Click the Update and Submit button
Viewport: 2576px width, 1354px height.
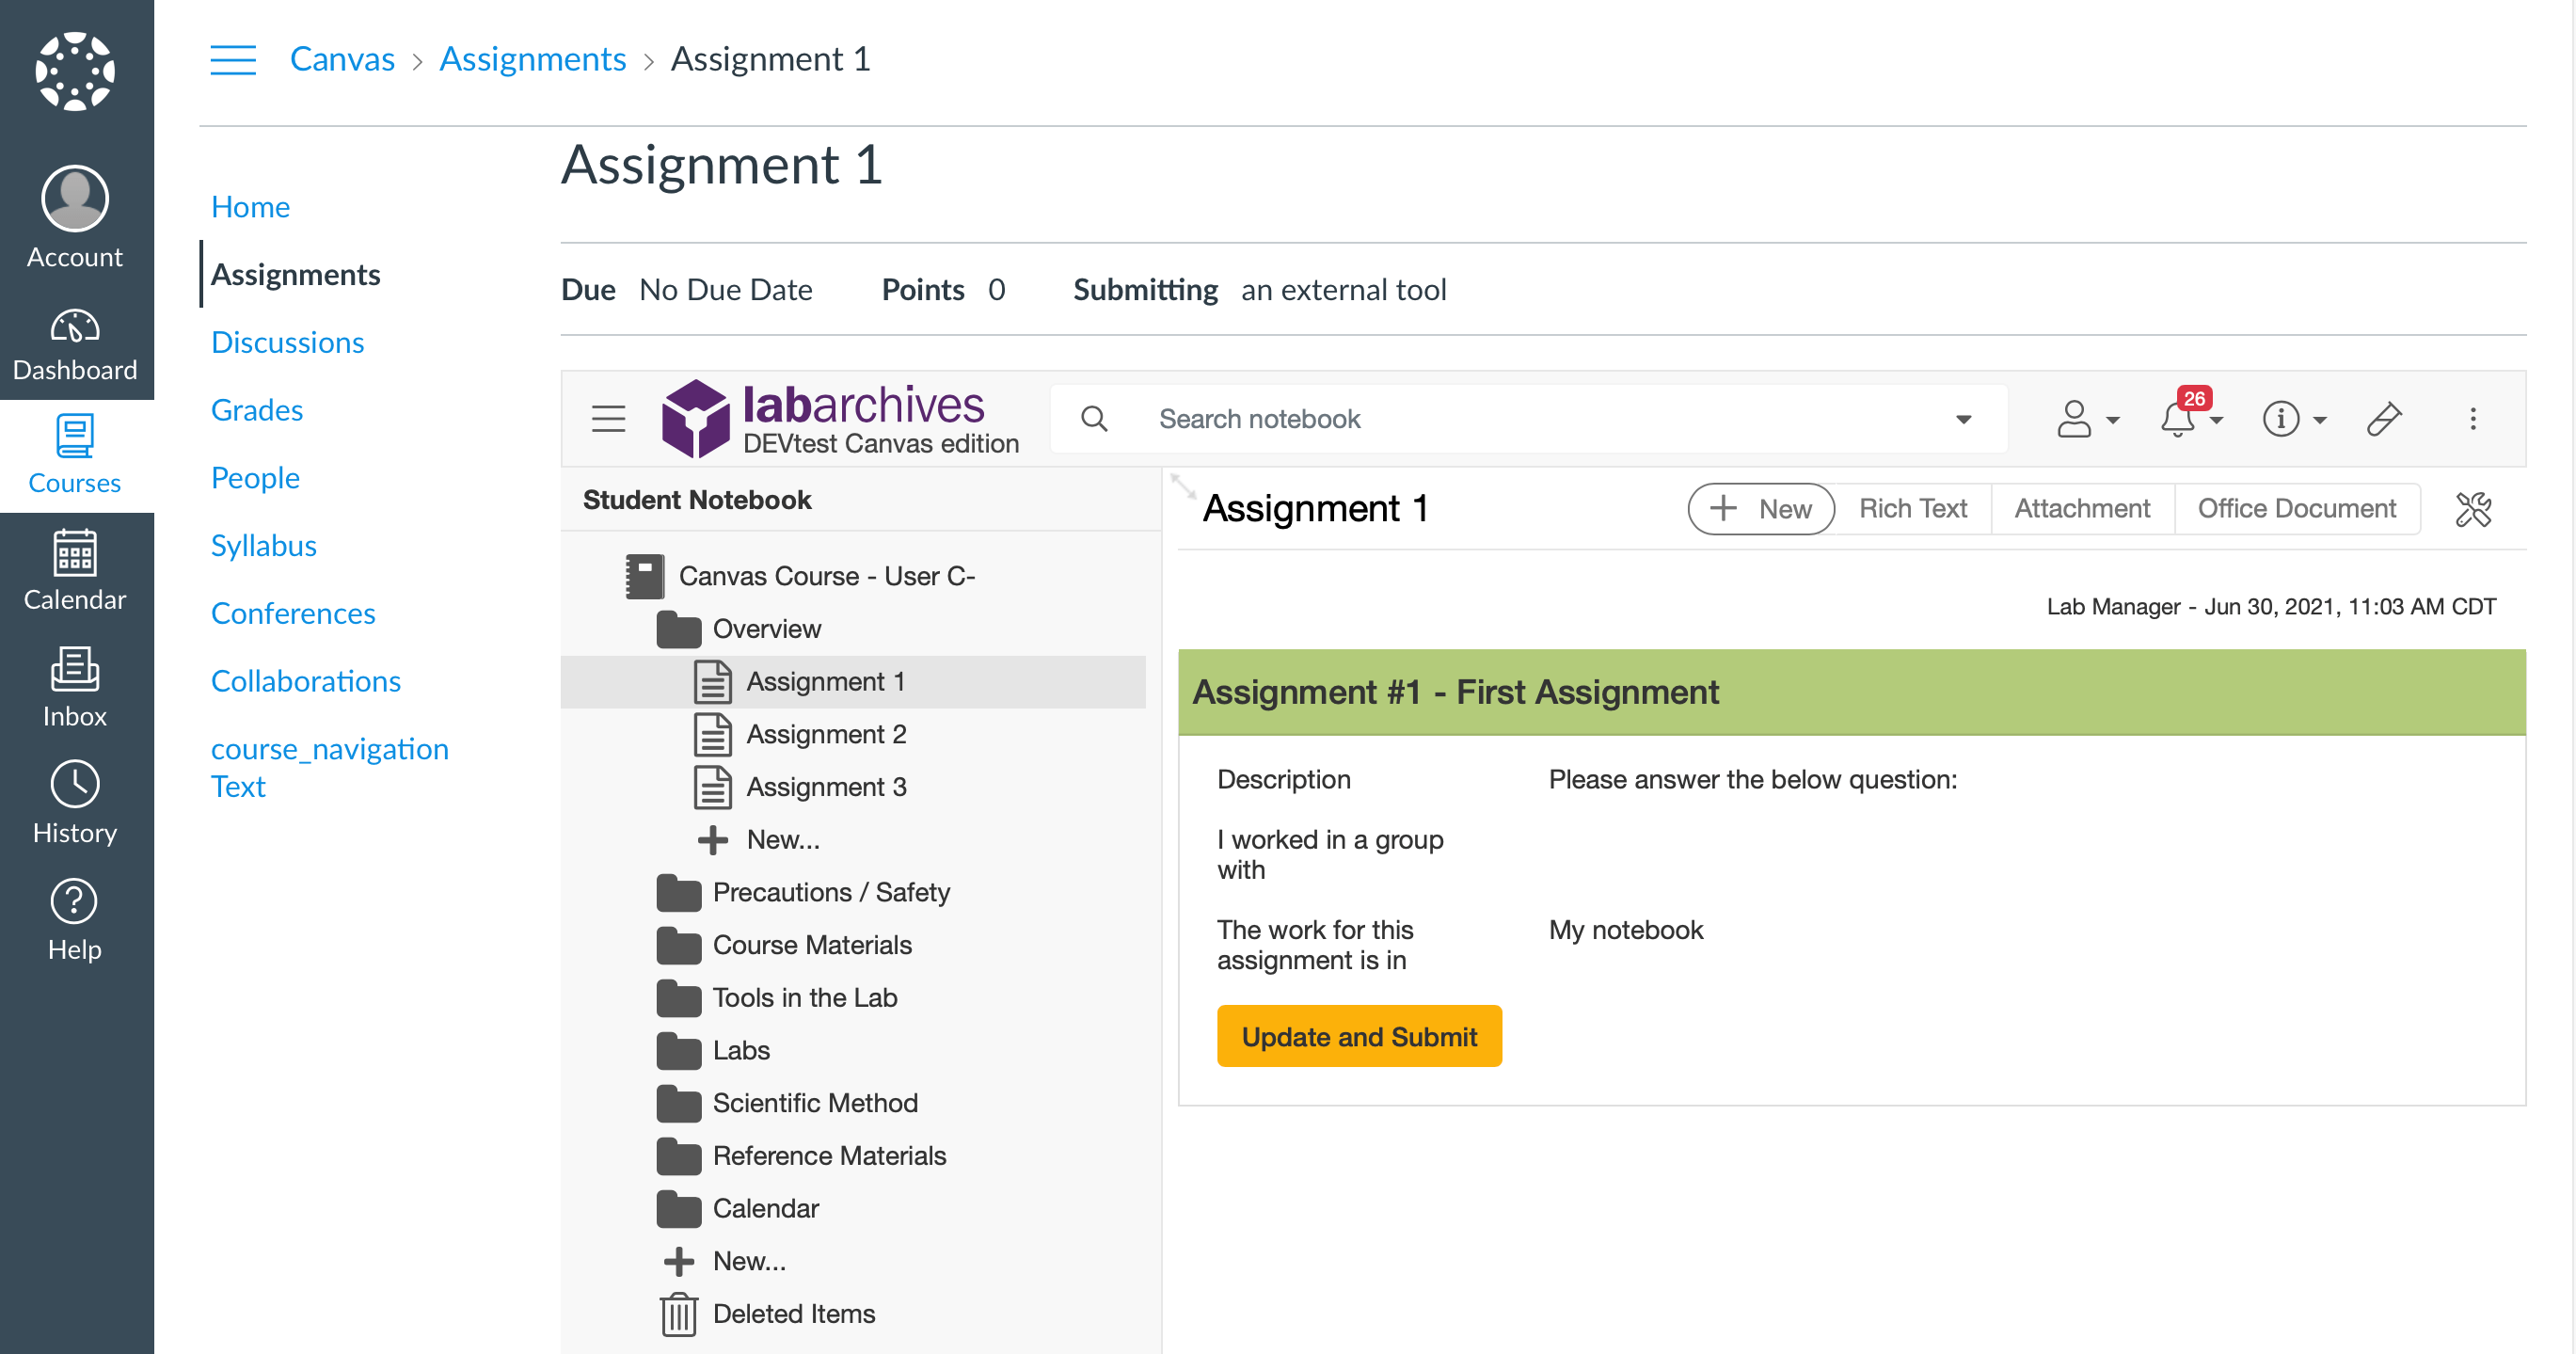click(x=1358, y=1036)
